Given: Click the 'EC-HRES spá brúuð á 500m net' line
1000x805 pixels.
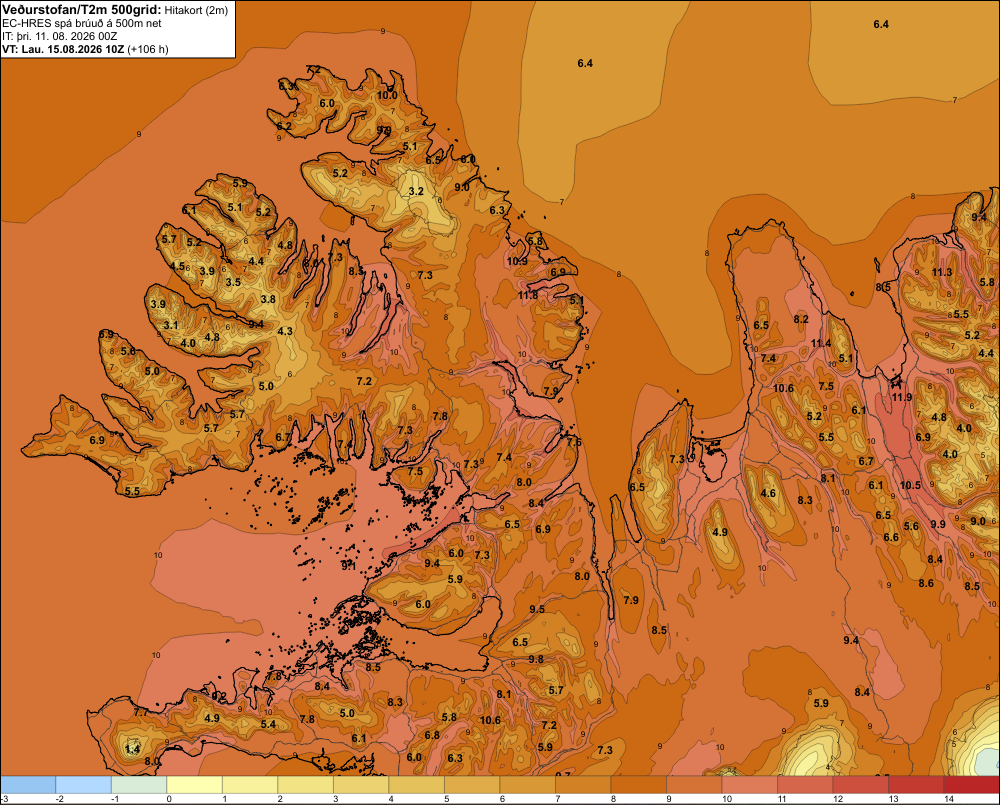Looking at the screenshot, I should click(82, 23).
